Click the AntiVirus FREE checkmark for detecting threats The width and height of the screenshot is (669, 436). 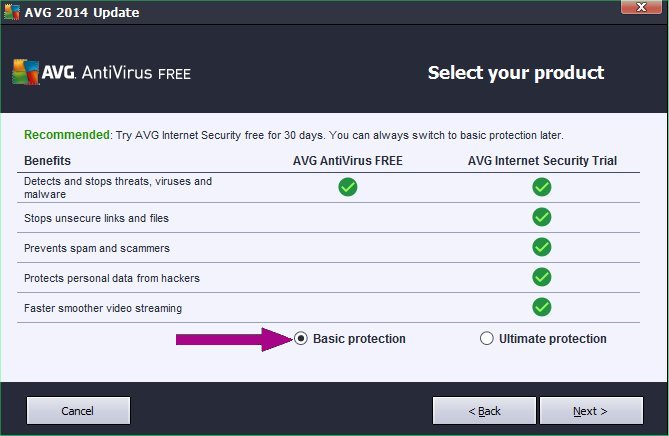[348, 187]
